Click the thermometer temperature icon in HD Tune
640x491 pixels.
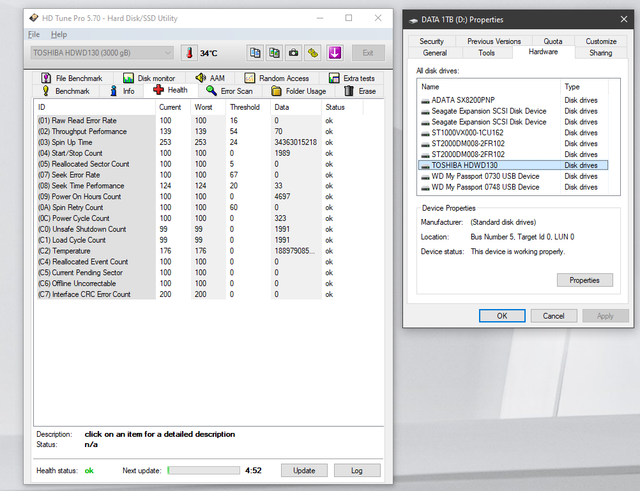pos(189,53)
